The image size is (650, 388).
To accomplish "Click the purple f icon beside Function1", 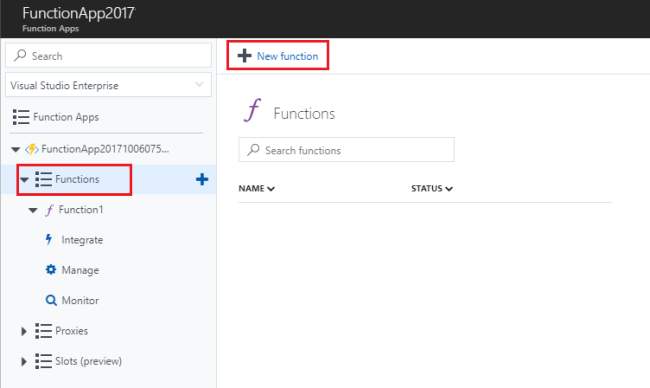I will point(49,210).
